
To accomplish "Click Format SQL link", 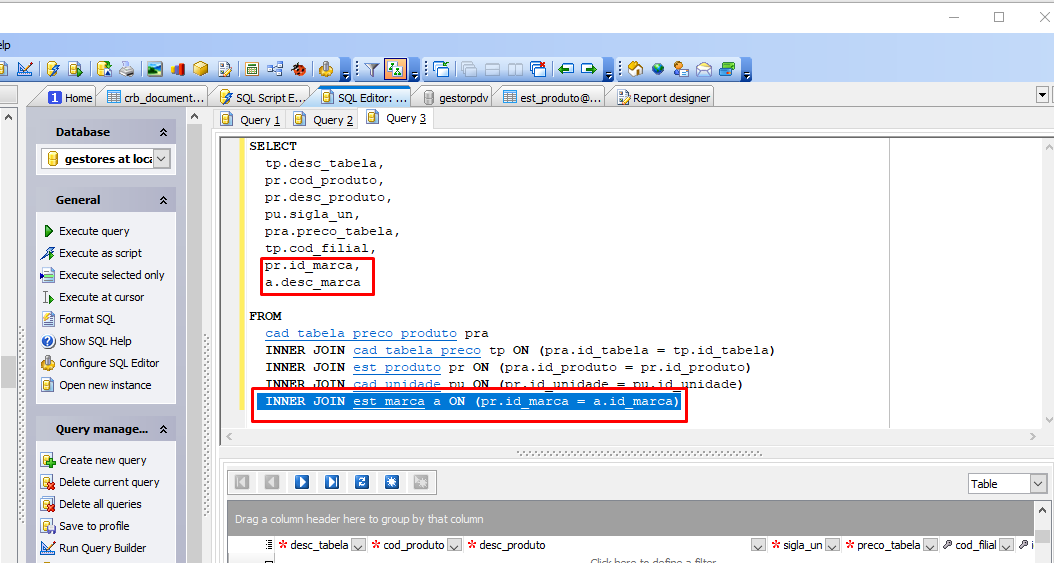I will coord(87,319).
